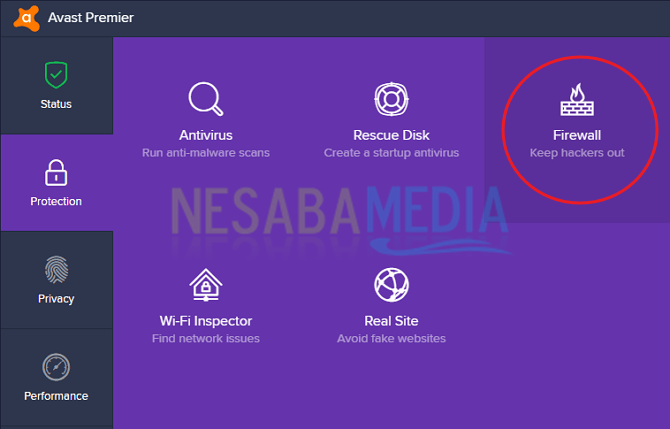Viewport: 670px width, 429px height.
Task: Switch to the Protection tab label
Action: [56, 201]
